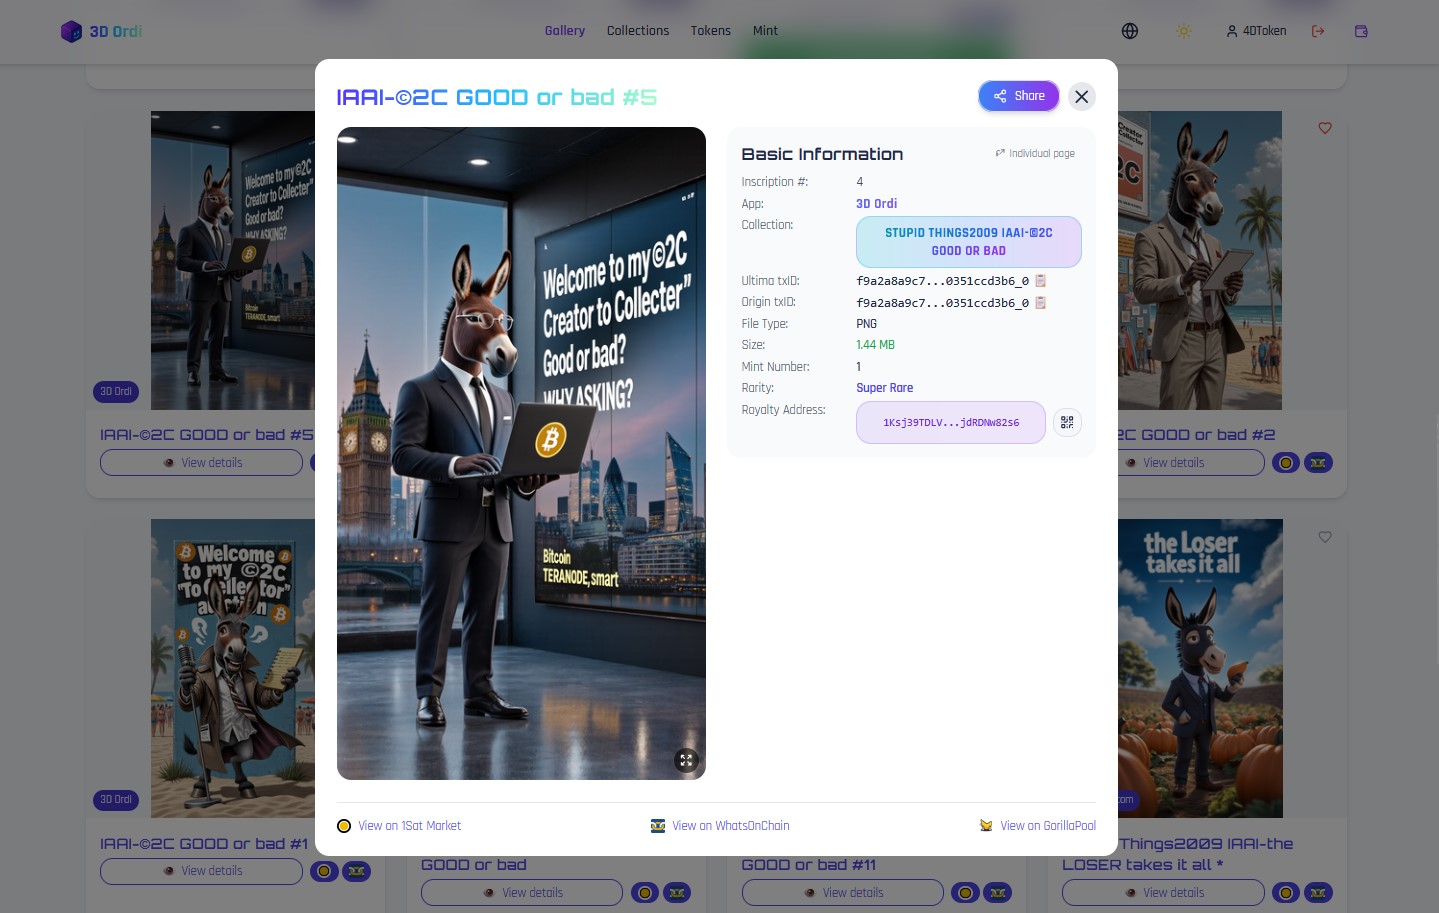Open the wallet icon in header

(1361, 31)
